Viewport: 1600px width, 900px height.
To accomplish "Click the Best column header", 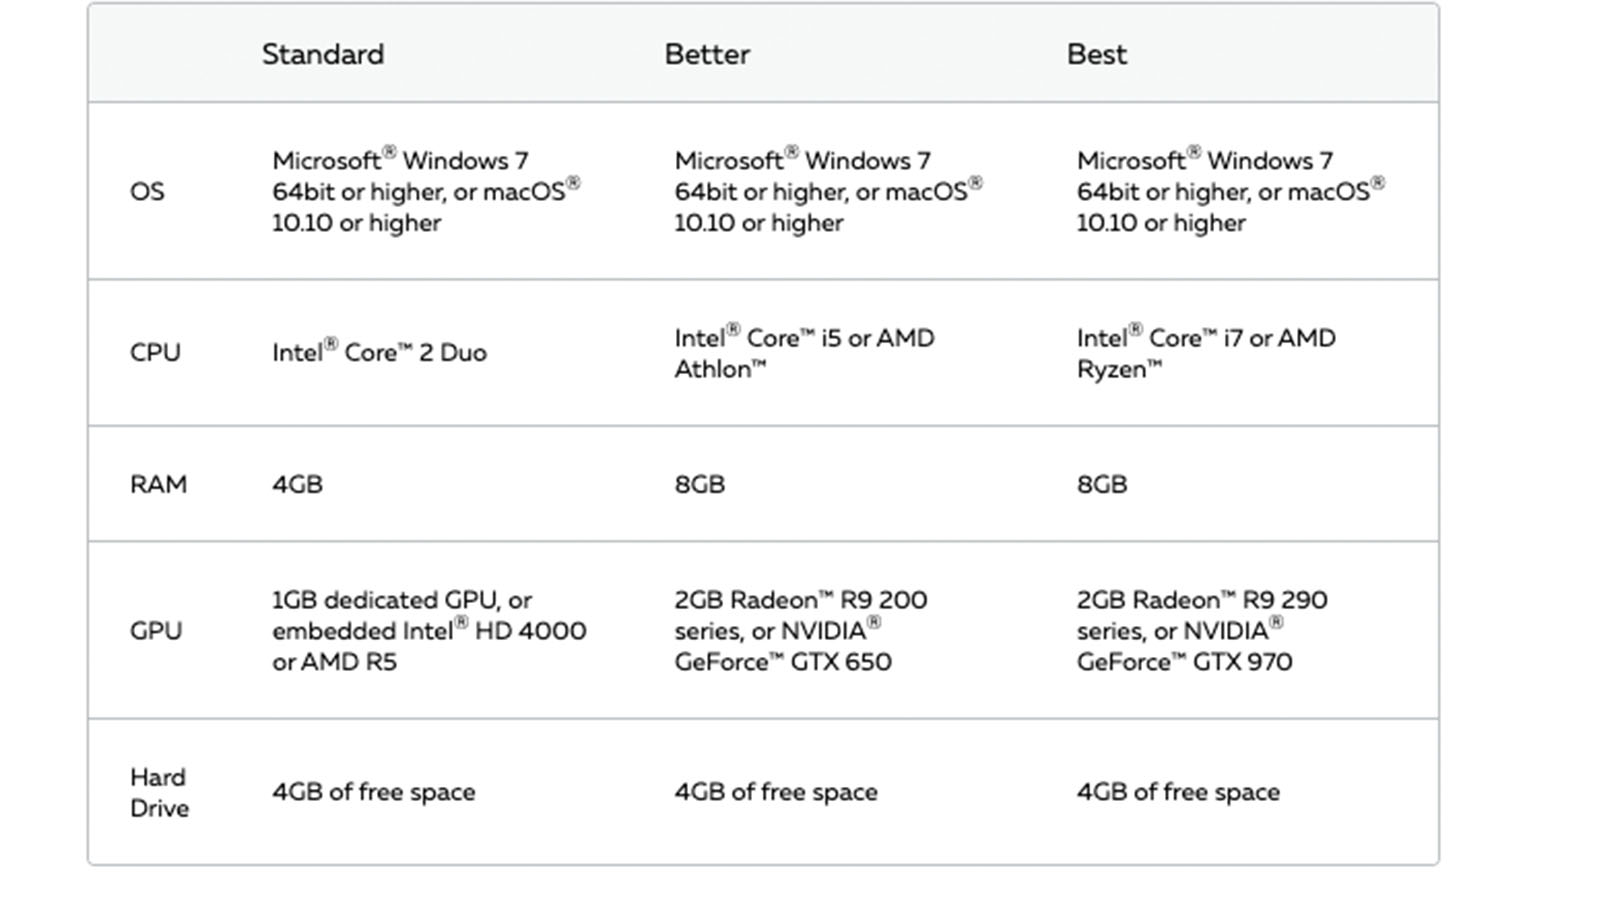I will pos(1096,54).
